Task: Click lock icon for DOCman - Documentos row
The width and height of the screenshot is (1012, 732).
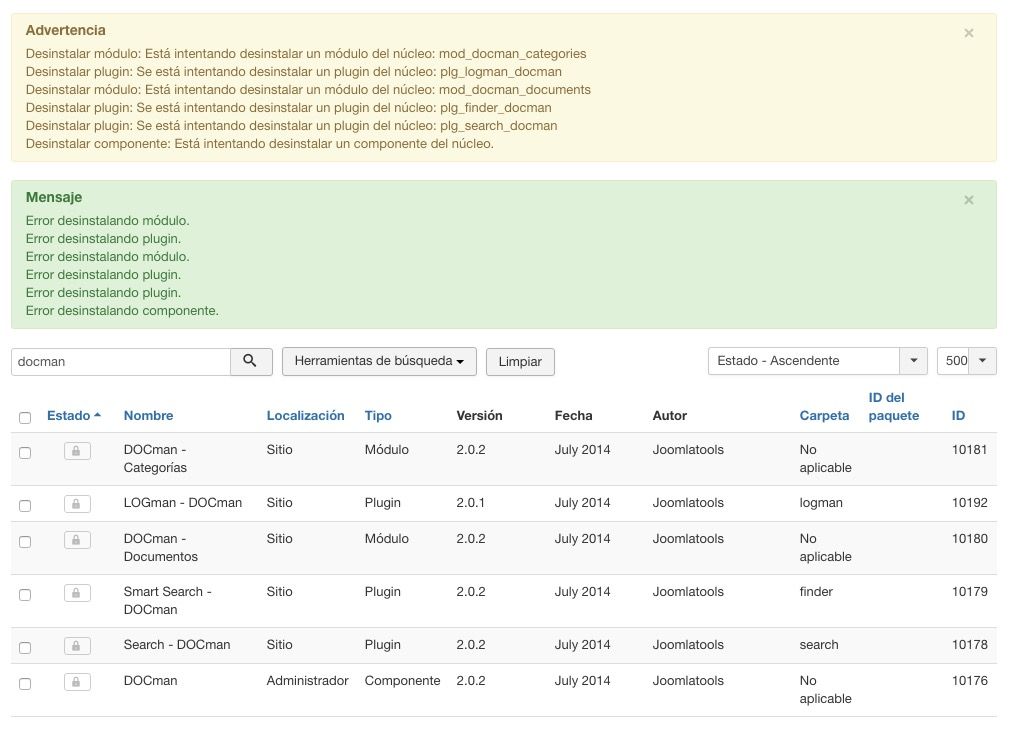Action: (x=77, y=540)
